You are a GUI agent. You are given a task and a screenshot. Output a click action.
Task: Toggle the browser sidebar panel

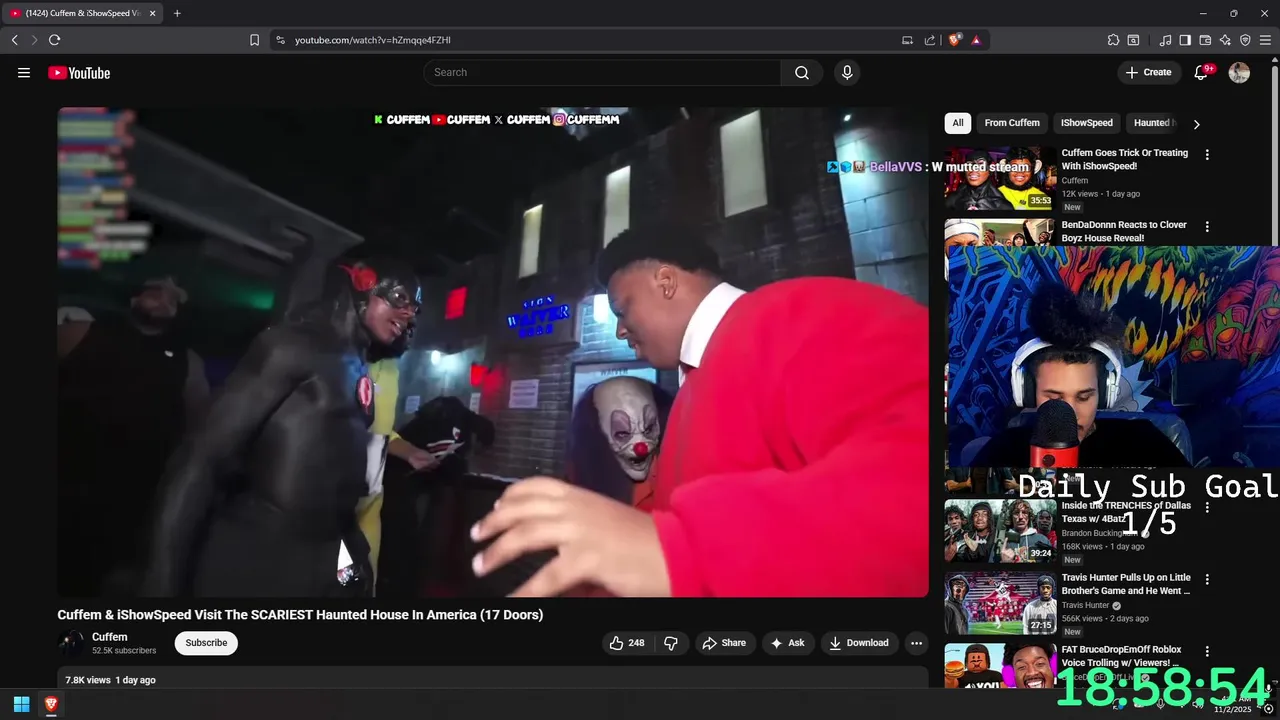1185,40
